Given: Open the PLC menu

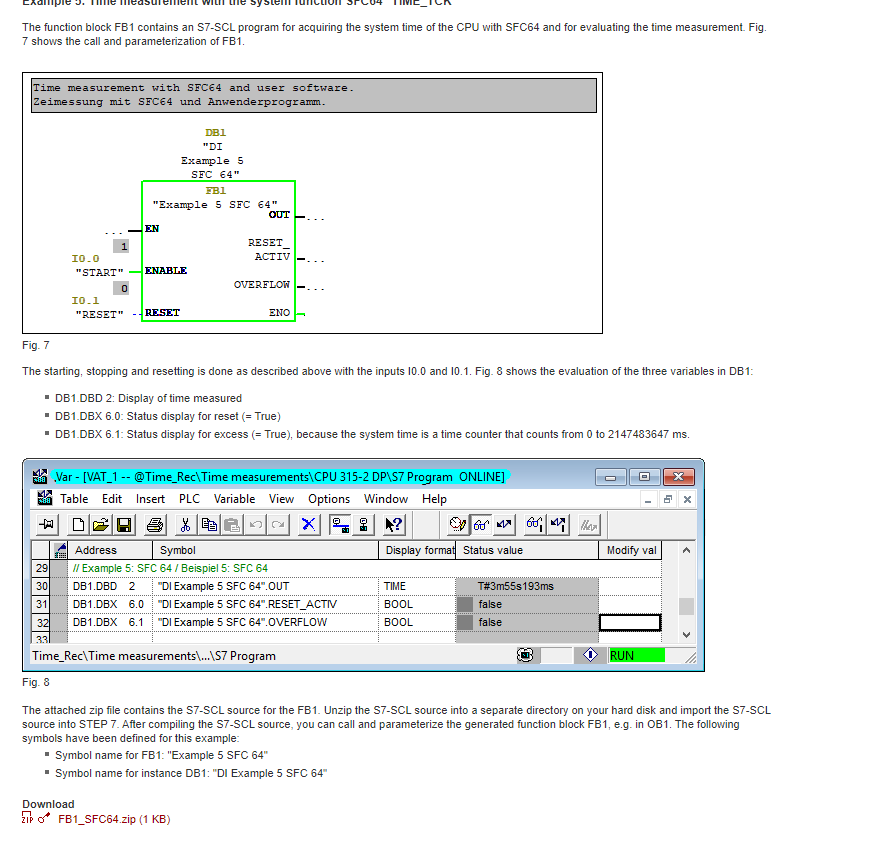Looking at the screenshot, I should coord(189,499).
